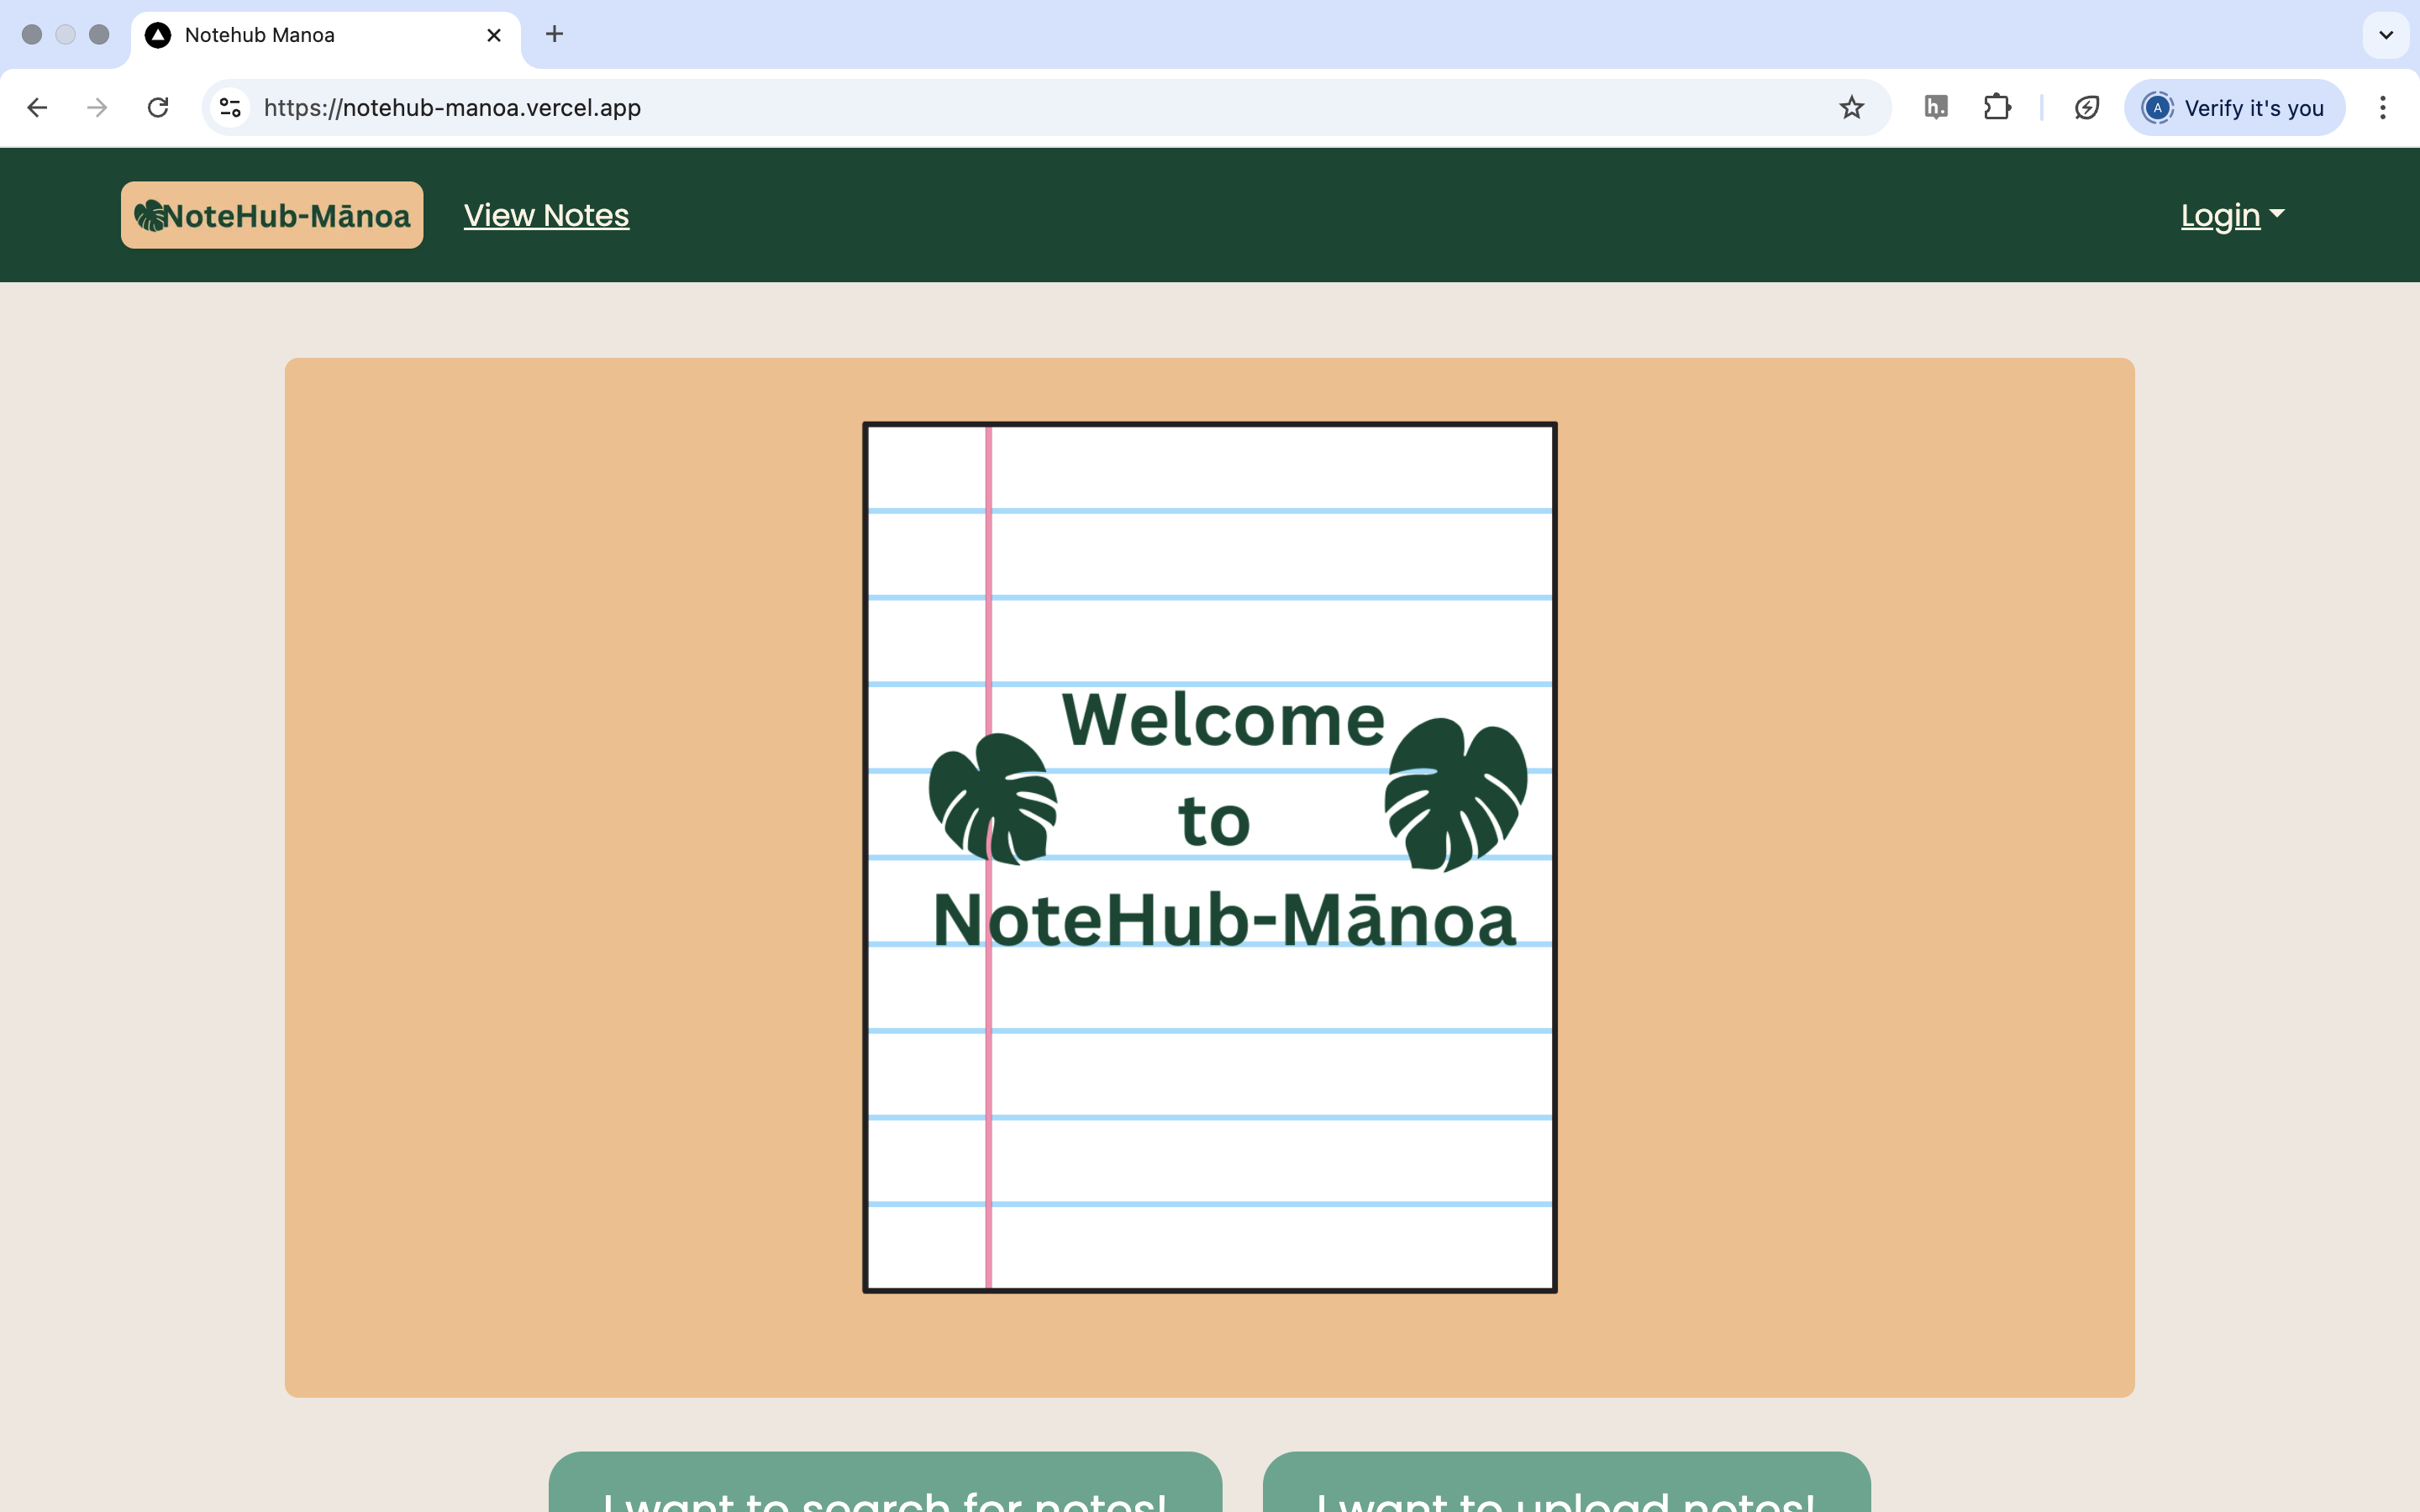The image size is (2420, 1512).
Task: Open the View Notes link
Action: (x=546, y=215)
